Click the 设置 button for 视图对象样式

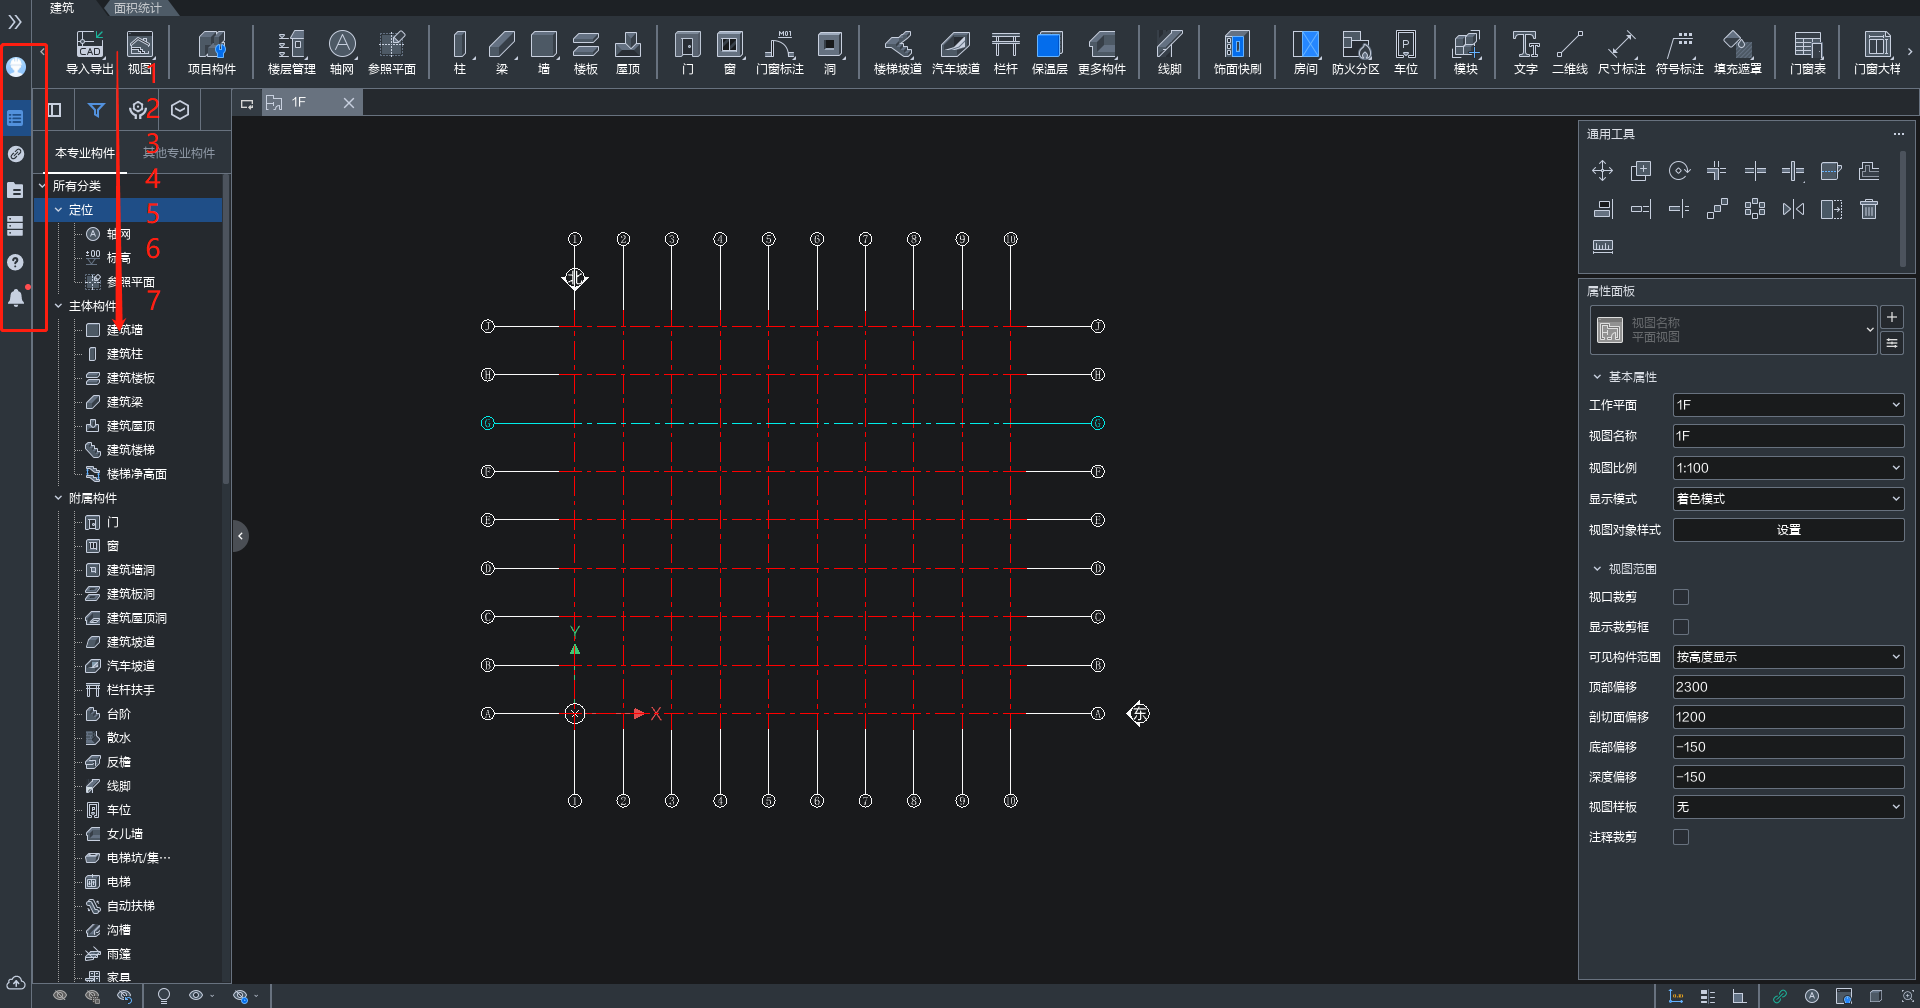(1788, 530)
